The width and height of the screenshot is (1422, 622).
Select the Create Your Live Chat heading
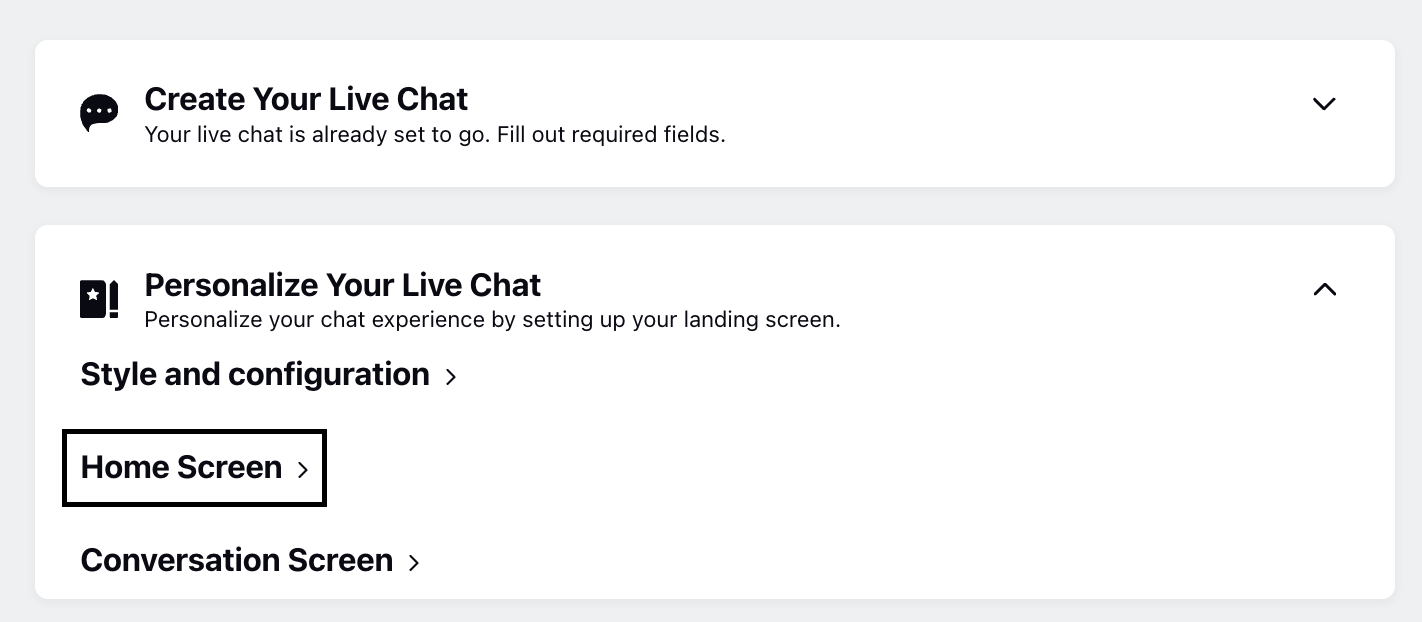pyautogui.click(x=306, y=99)
